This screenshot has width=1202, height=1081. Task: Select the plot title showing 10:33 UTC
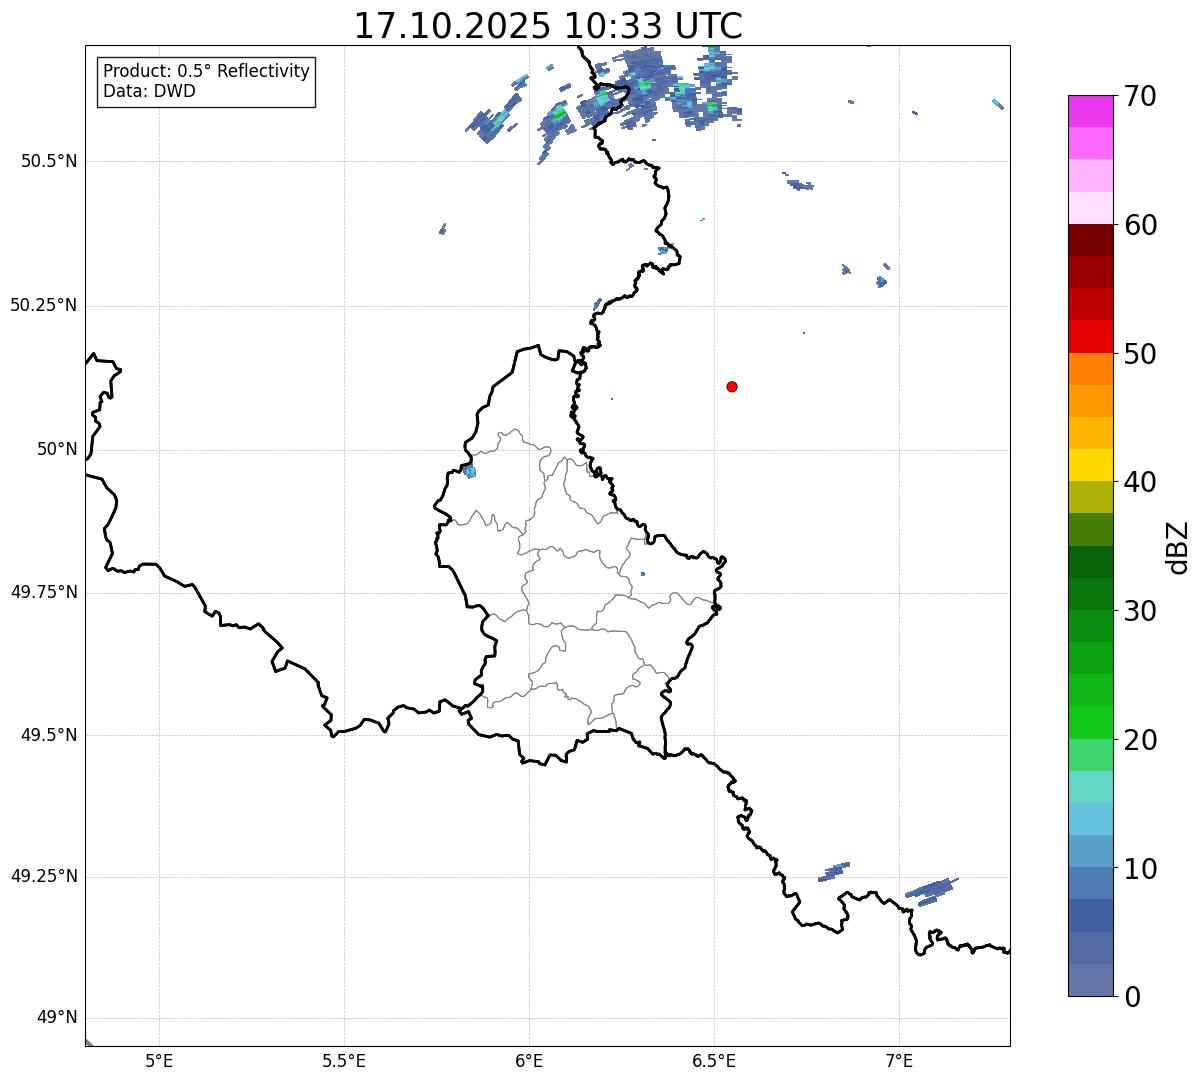[x=548, y=26]
